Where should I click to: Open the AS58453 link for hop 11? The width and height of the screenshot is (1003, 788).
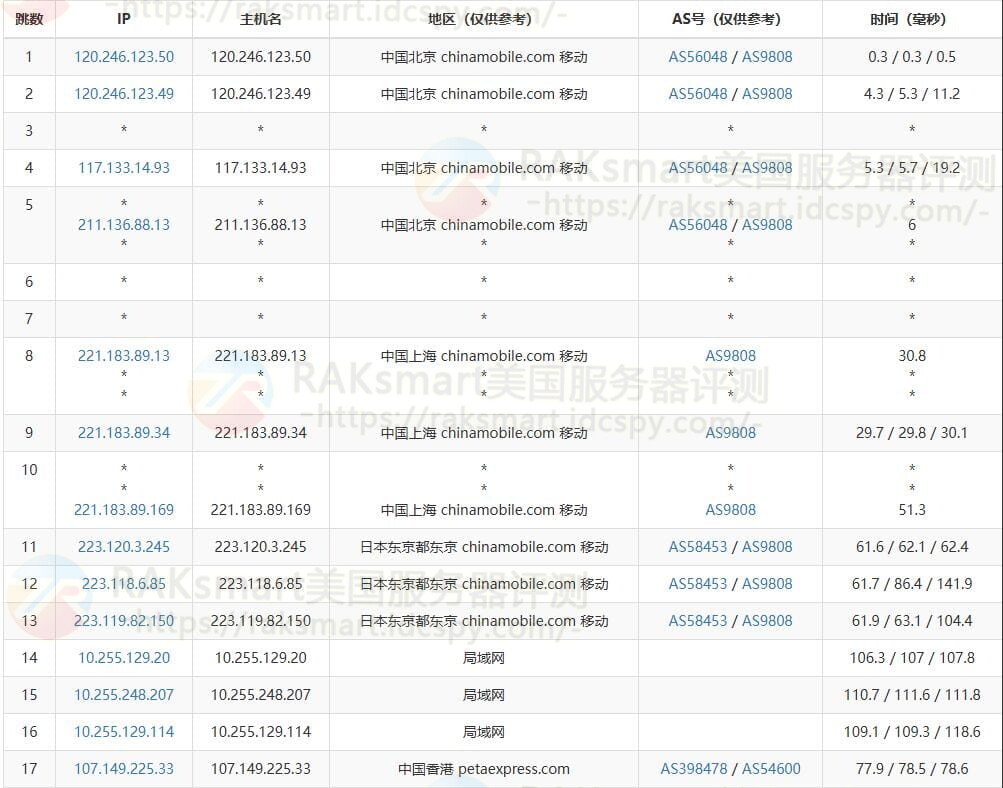(694, 547)
